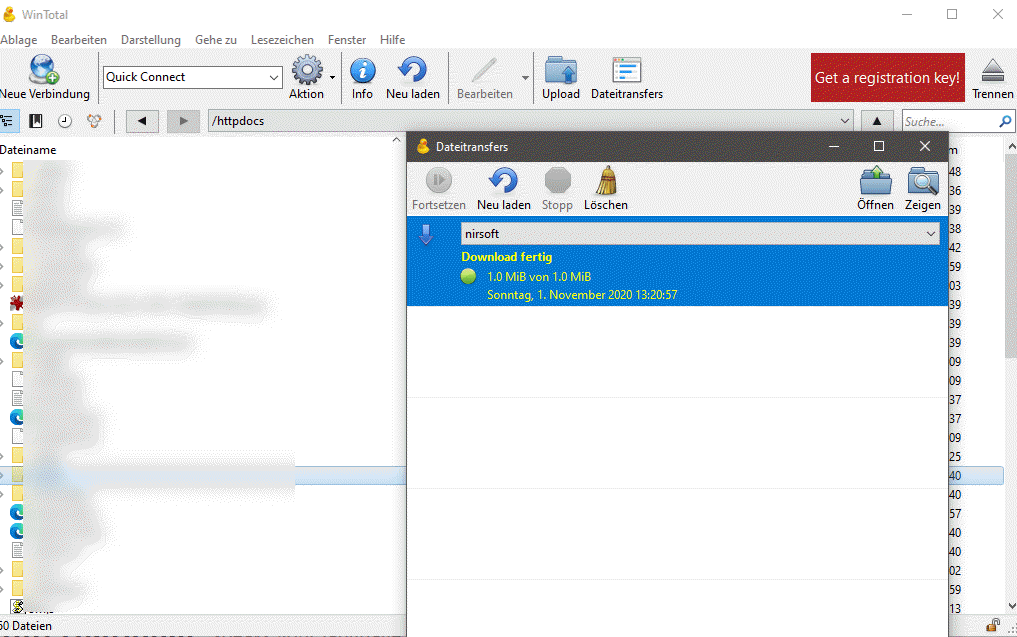This screenshot has height=637, width=1017.
Task: Minimize the Dateitransfers window
Action: click(x=834, y=147)
